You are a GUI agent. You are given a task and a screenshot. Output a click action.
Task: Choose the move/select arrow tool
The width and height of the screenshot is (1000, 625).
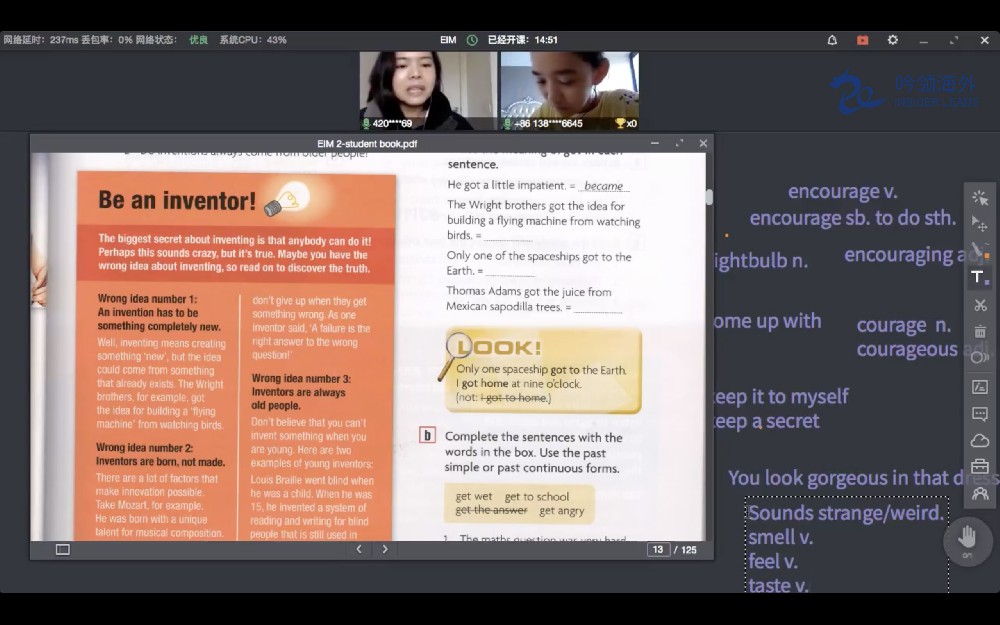pos(980,223)
